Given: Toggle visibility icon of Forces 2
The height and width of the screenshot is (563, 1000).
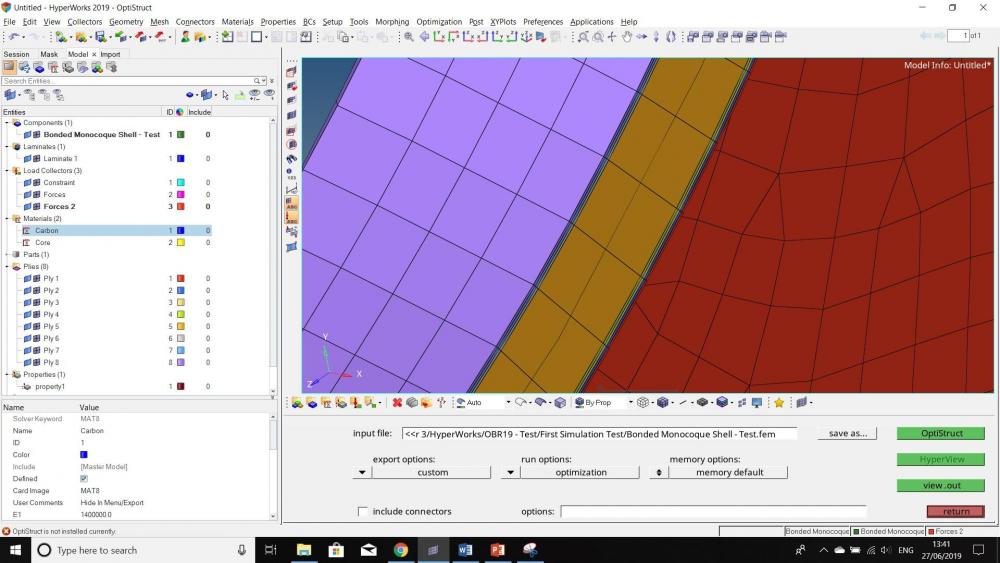Looking at the screenshot, I should pyautogui.click(x=27, y=207).
